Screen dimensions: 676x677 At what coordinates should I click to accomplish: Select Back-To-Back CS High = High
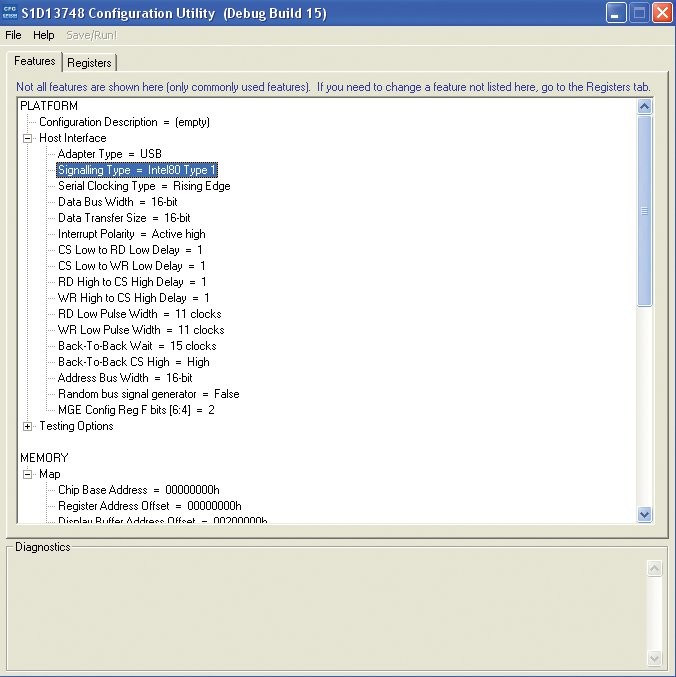click(x=133, y=362)
